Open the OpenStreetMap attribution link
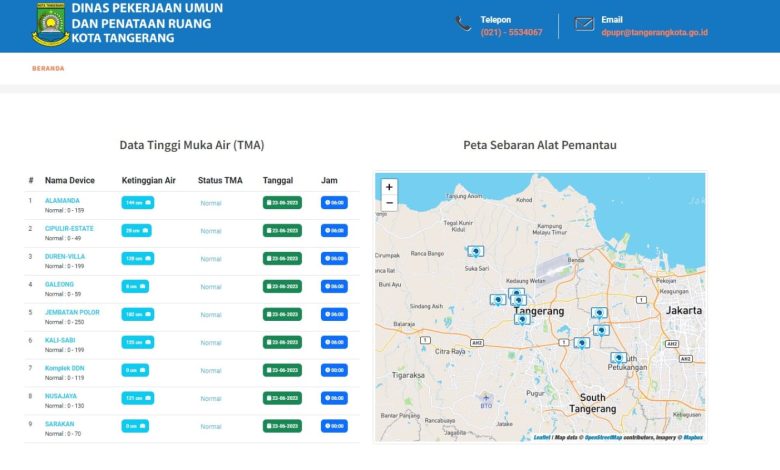 (602, 437)
